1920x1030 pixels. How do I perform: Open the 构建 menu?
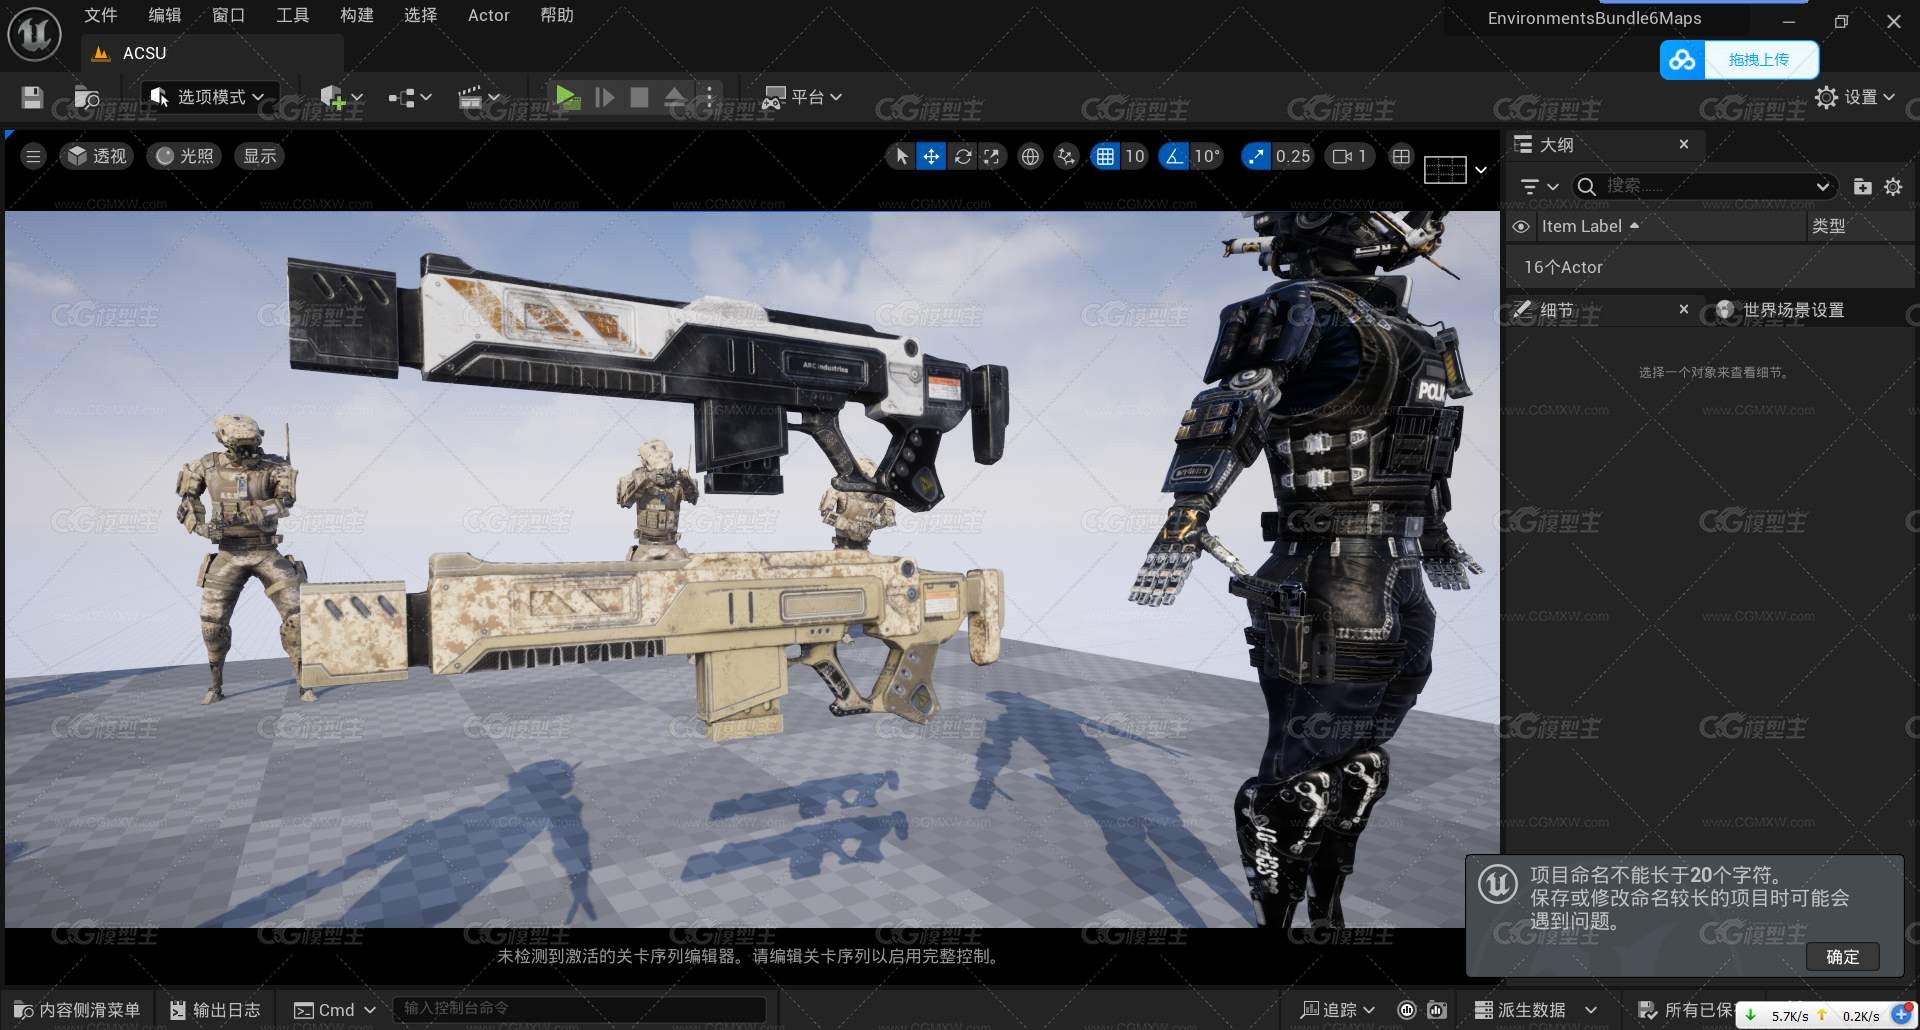(x=357, y=15)
